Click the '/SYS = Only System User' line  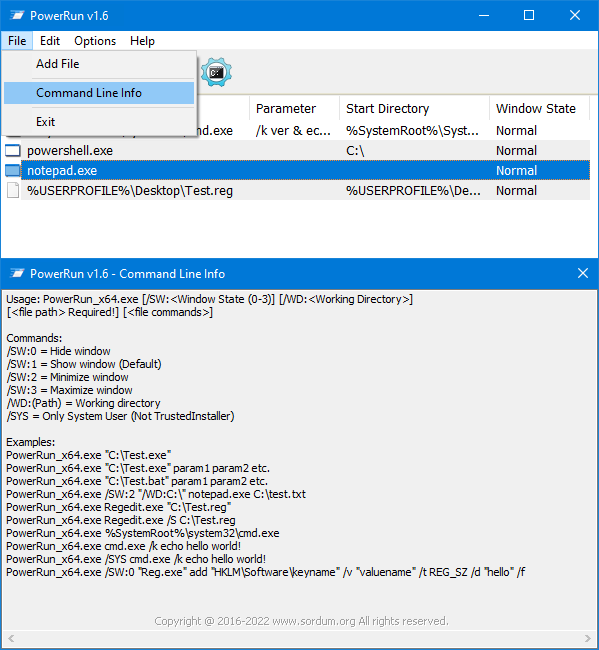pos(120,416)
